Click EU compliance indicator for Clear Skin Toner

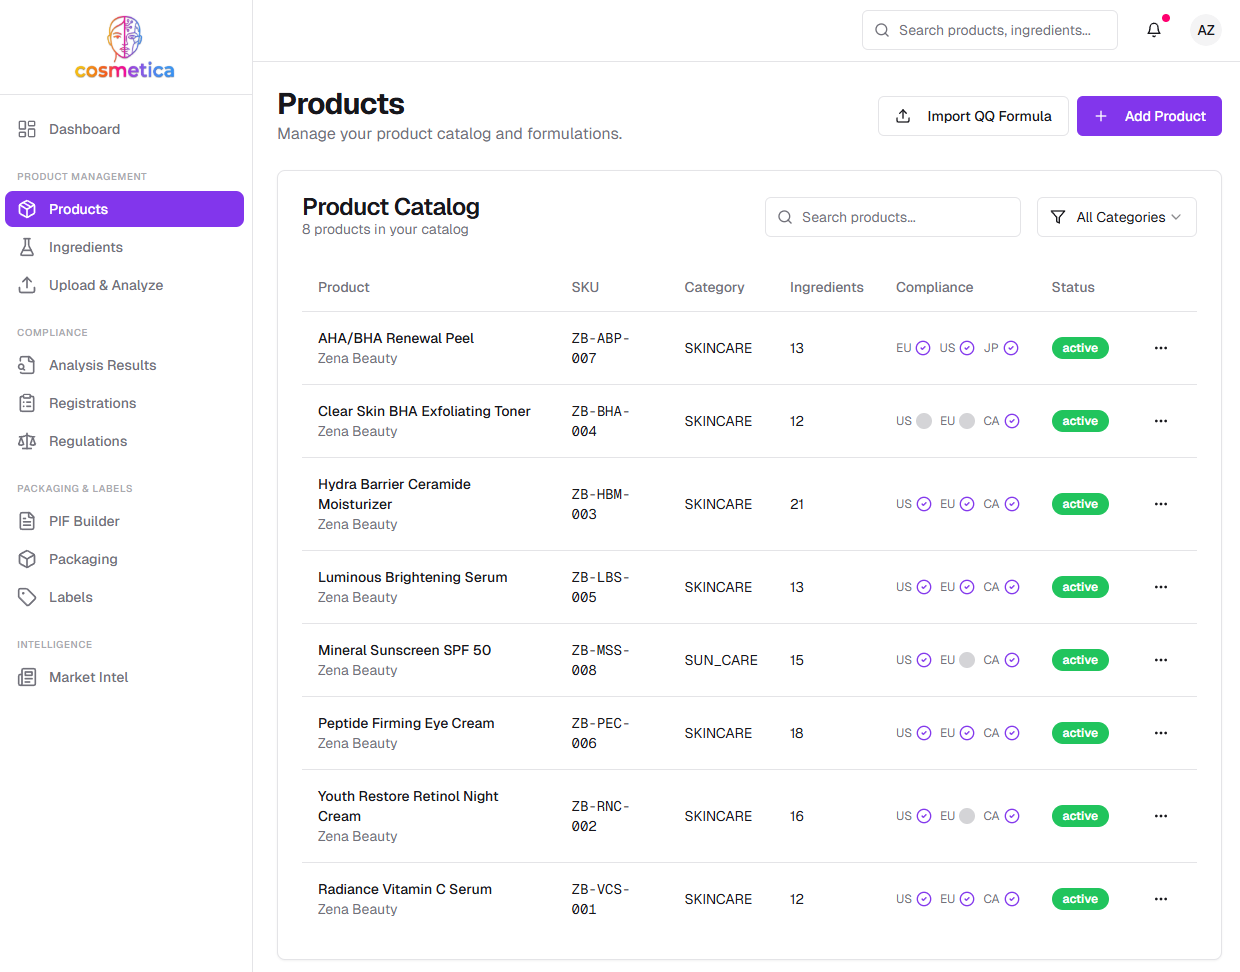(966, 421)
